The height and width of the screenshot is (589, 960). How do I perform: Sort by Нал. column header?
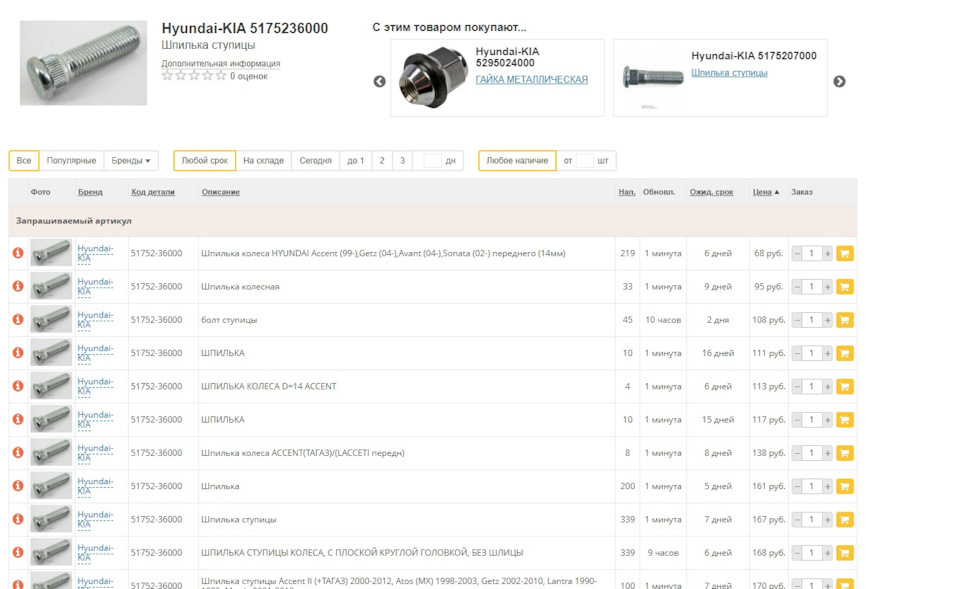[626, 192]
